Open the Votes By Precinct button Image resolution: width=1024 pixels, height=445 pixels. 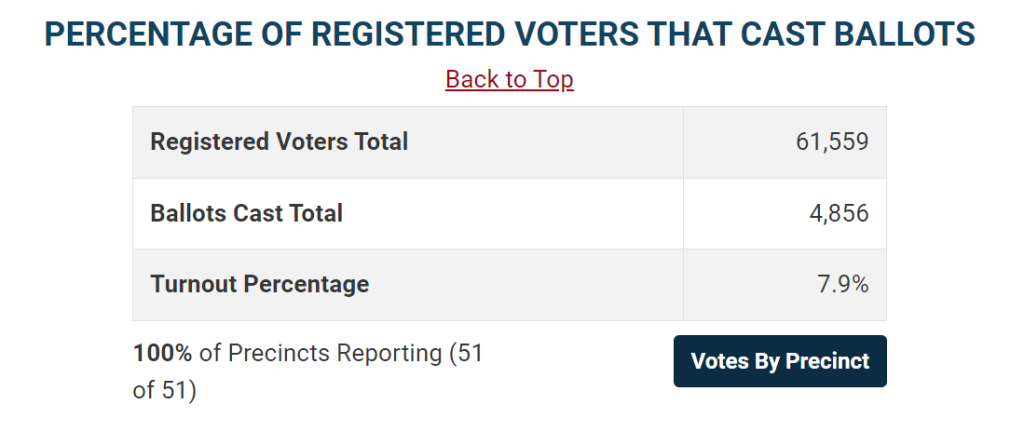coord(780,361)
